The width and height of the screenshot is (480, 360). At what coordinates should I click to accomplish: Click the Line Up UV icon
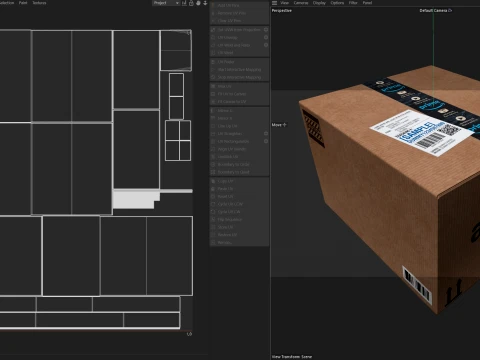[x=213, y=126]
